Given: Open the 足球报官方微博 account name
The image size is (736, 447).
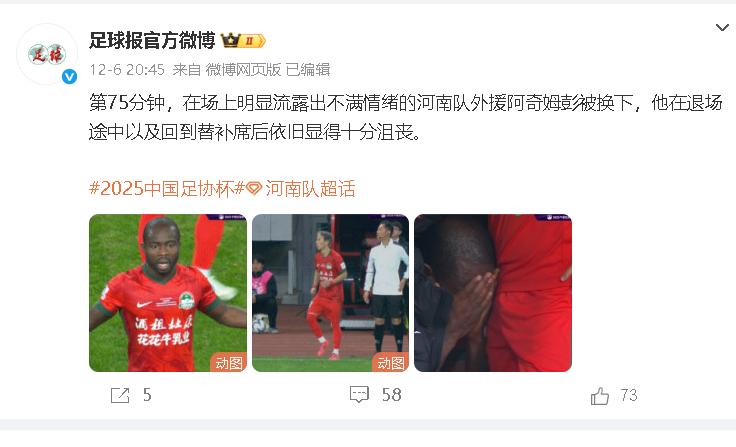Looking at the screenshot, I should tap(152, 41).
